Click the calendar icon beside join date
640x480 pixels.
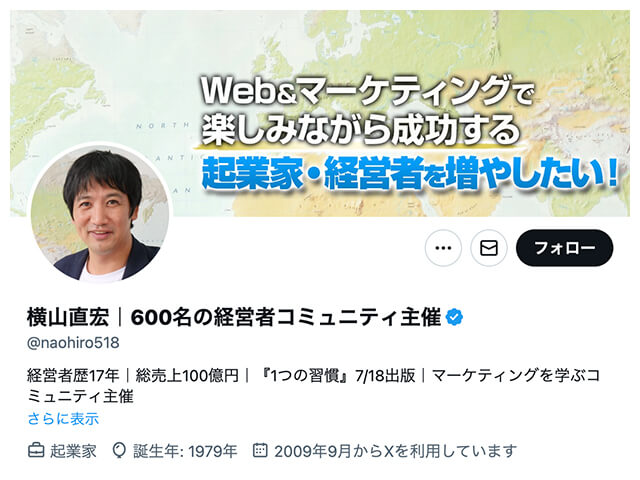(260, 450)
